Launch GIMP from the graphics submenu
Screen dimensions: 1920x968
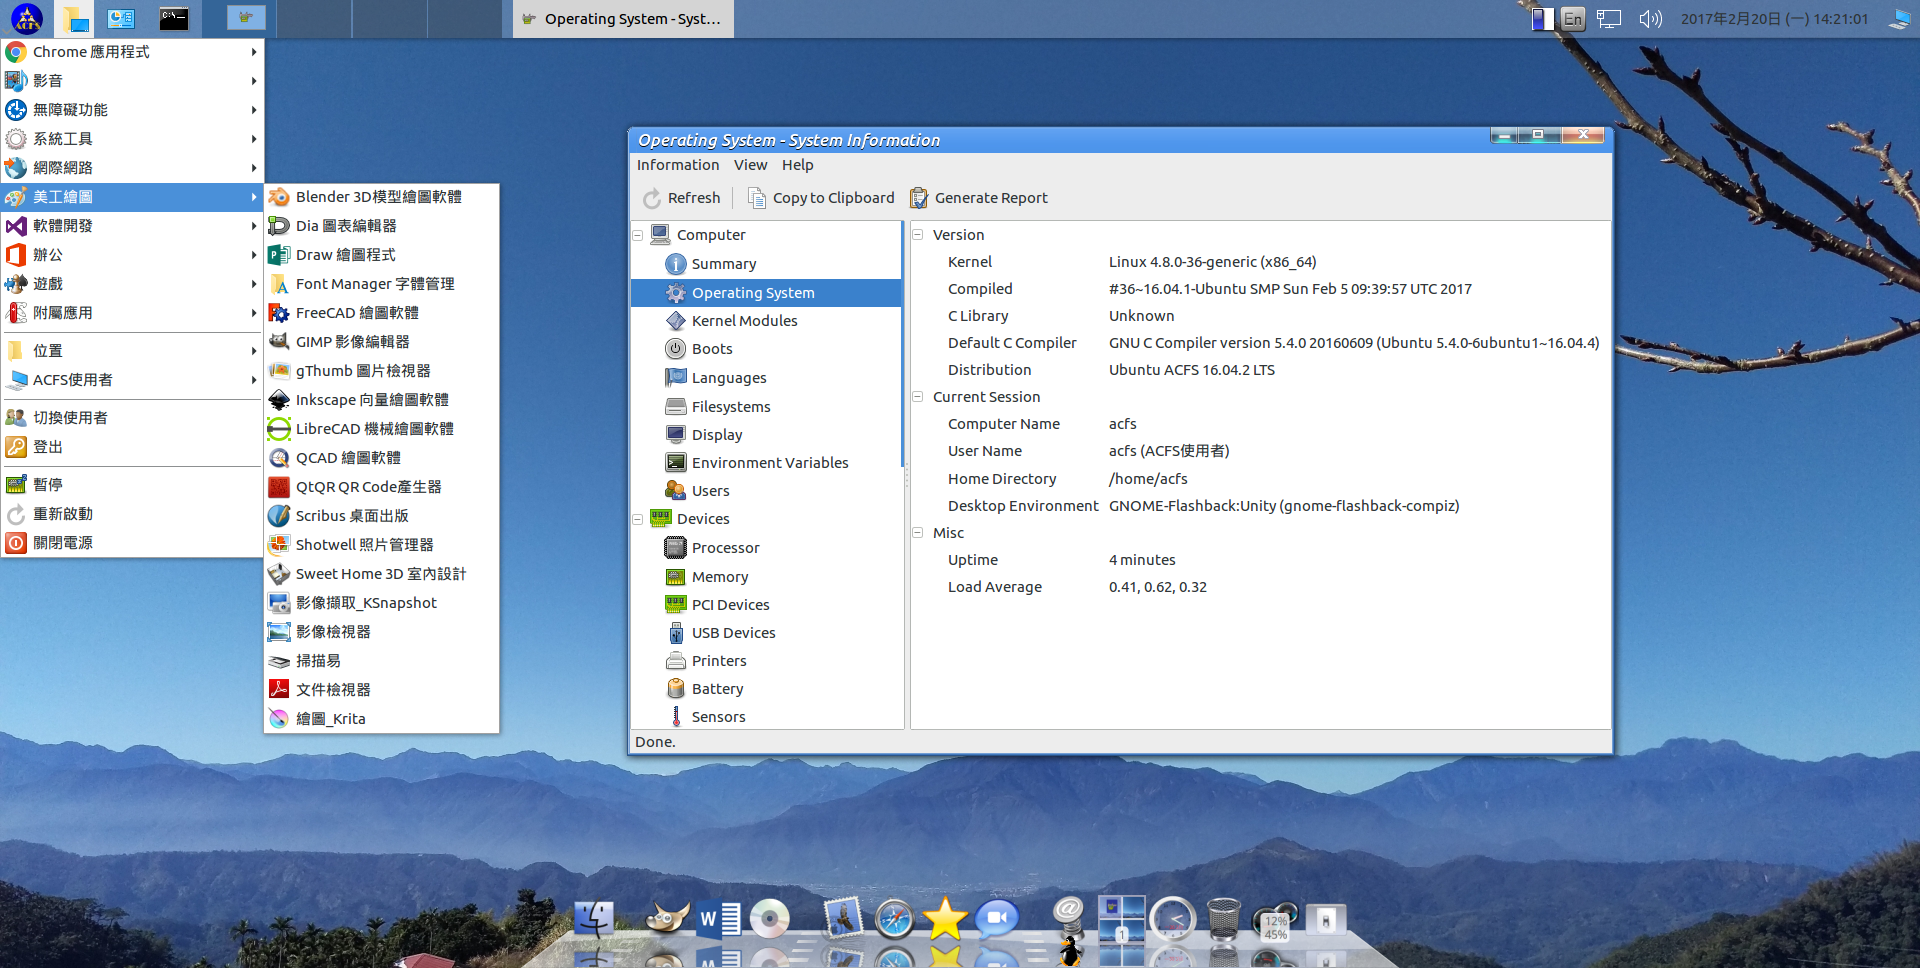click(x=352, y=342)
